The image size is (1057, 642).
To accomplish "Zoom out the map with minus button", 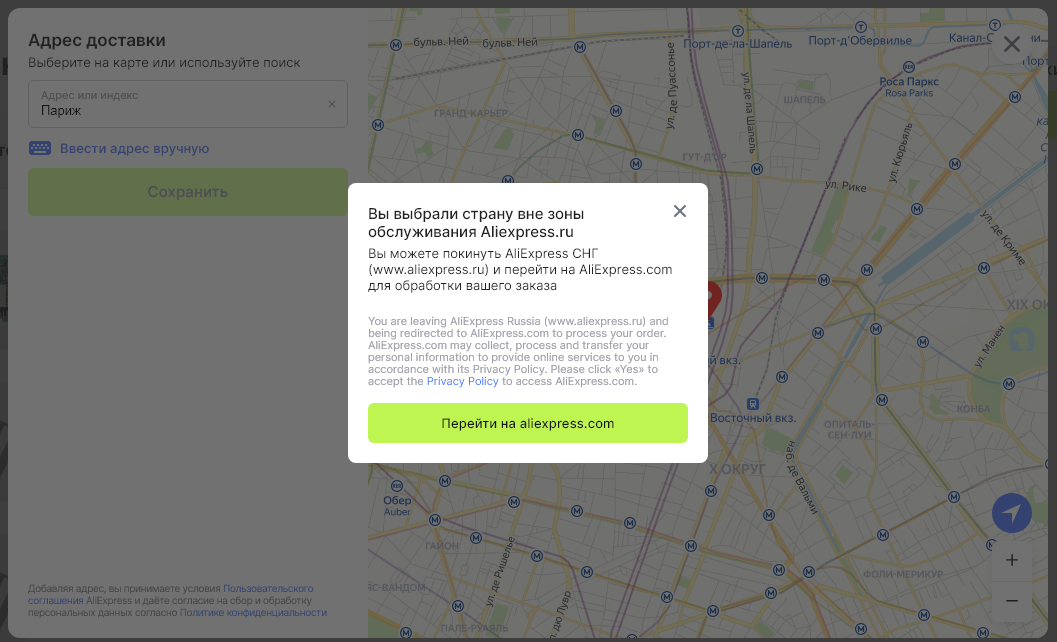I will [x=1011, y=600].
